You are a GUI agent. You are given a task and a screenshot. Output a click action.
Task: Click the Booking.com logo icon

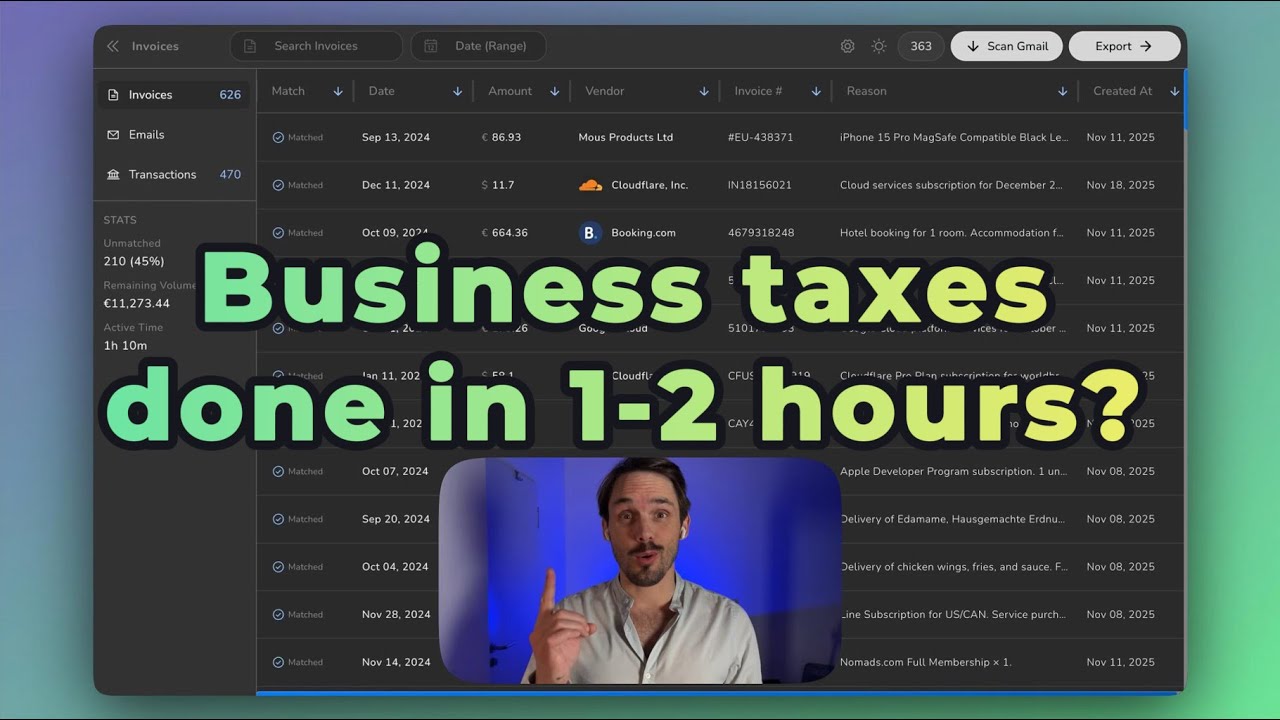point(590,233)
